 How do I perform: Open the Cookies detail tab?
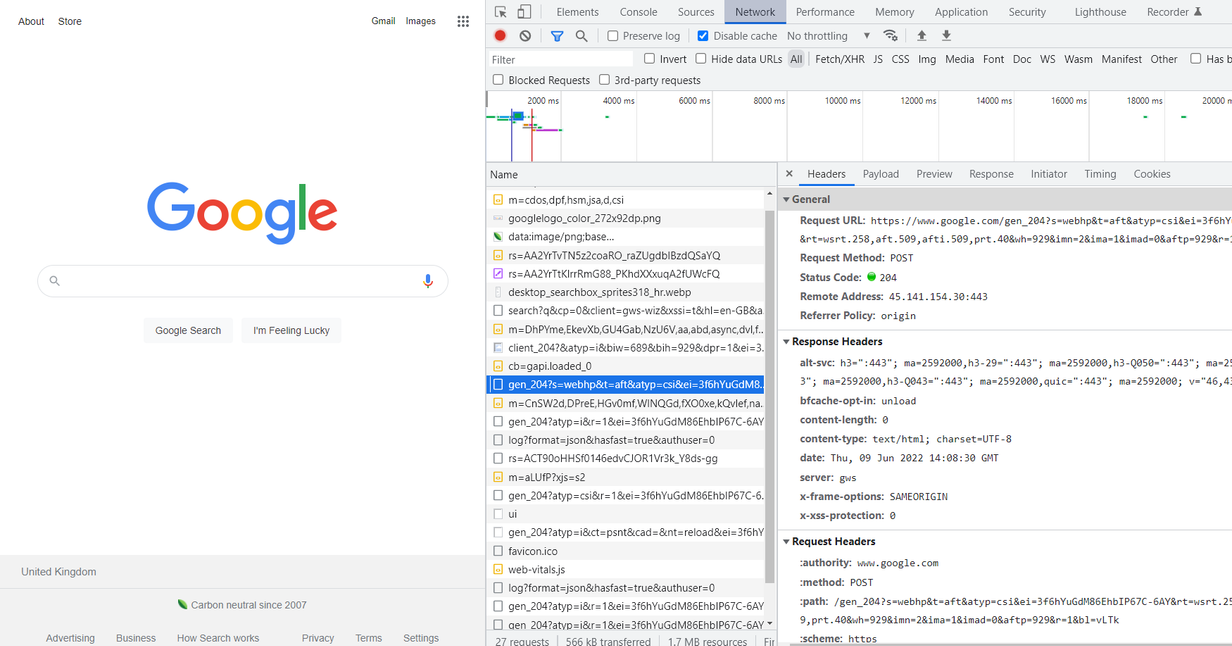click(1152, 174)
